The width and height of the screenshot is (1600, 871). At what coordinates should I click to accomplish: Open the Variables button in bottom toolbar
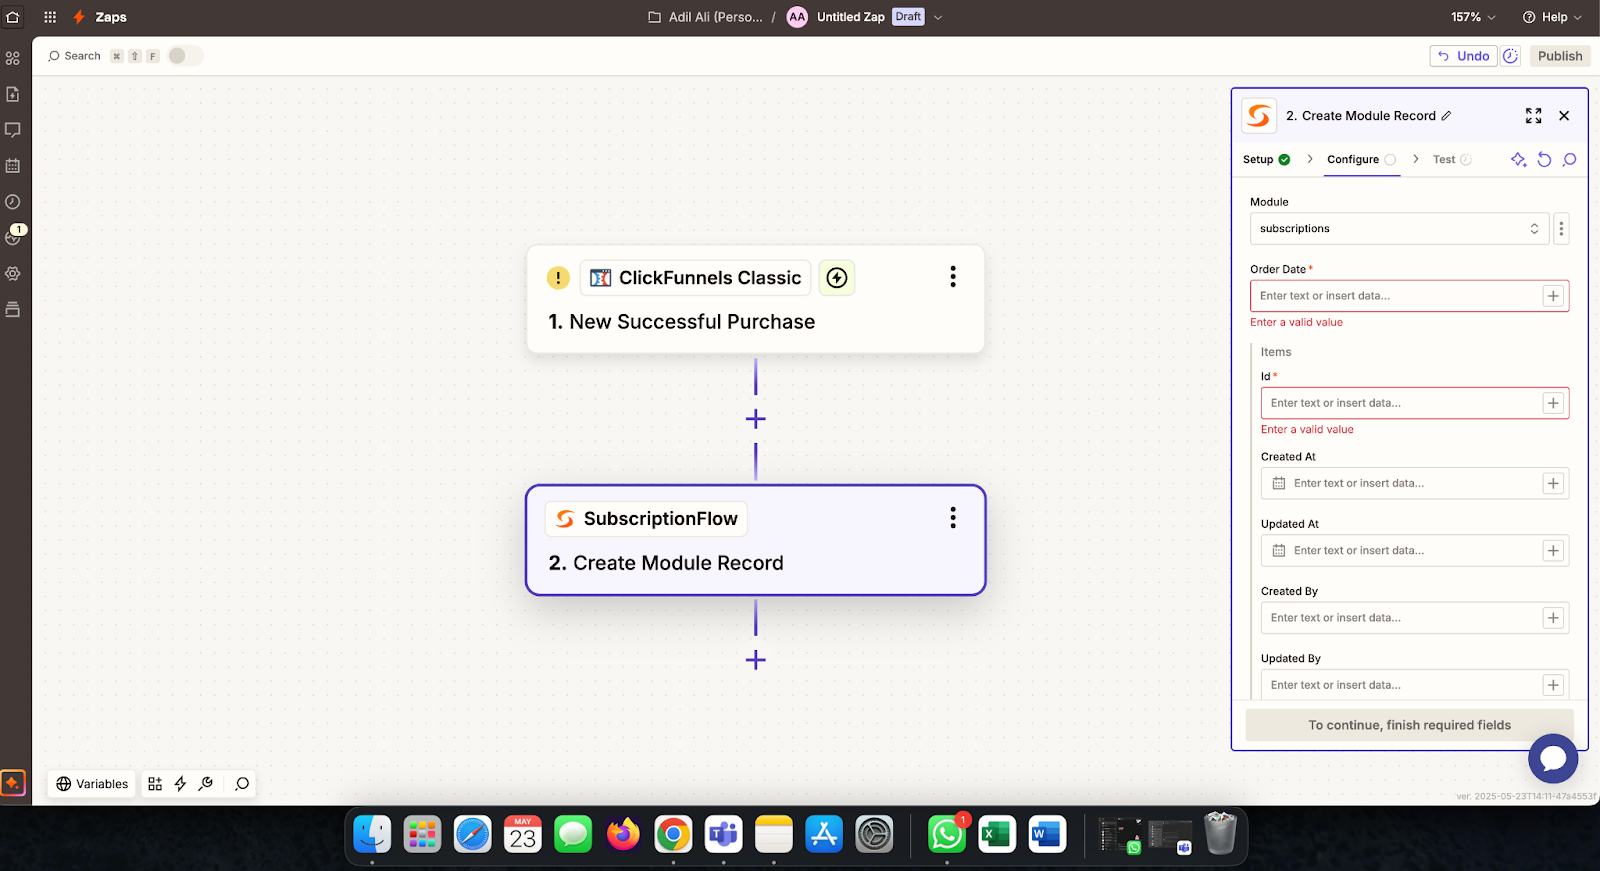92,784
